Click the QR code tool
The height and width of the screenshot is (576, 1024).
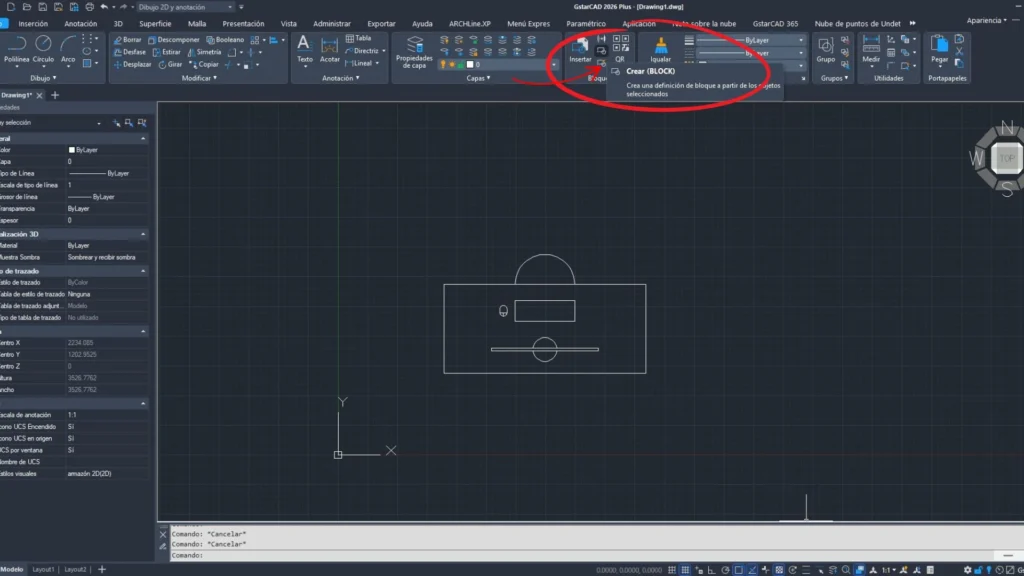click(620, 50)
